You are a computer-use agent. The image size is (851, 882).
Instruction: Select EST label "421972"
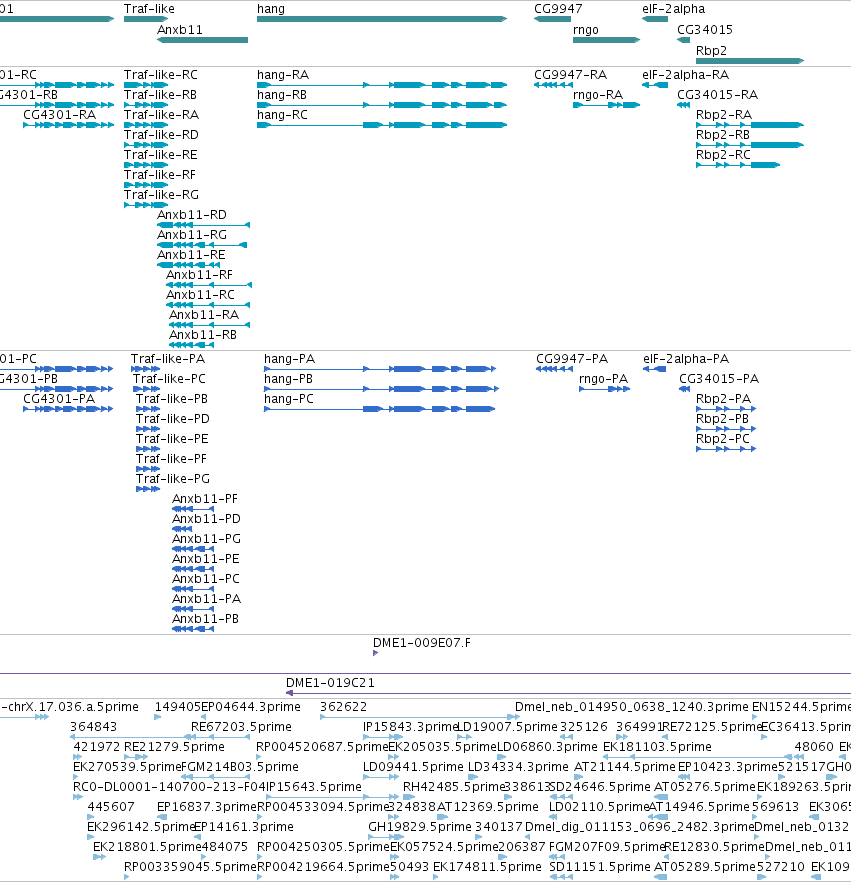point(97,747)
